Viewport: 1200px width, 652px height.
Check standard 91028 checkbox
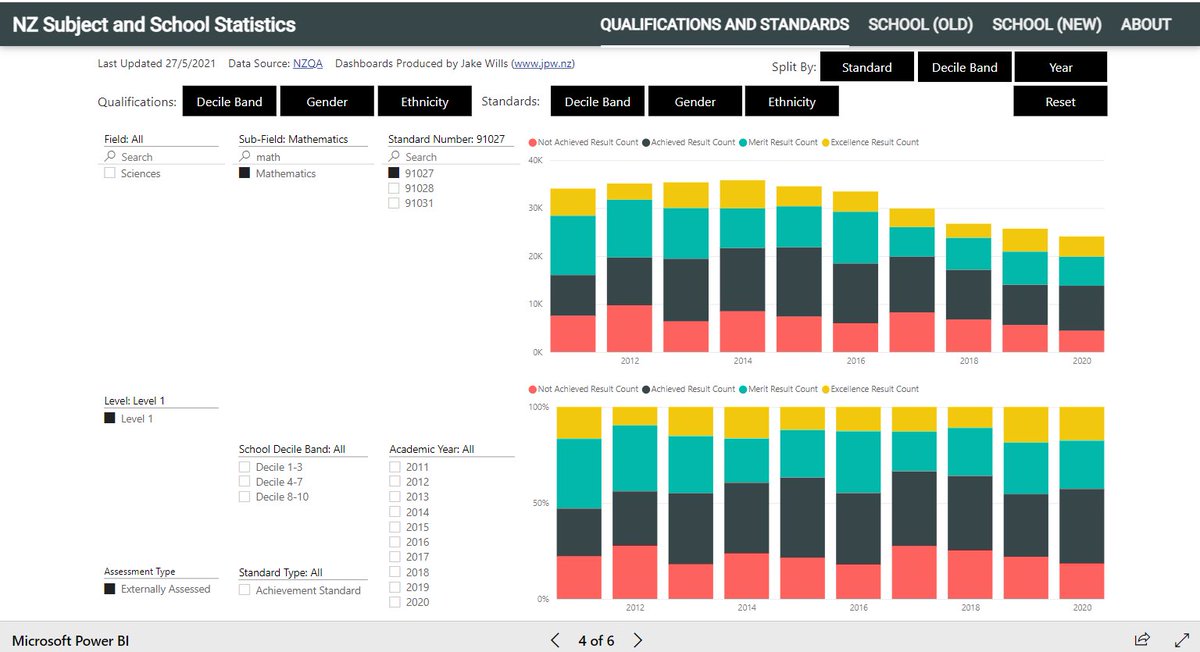pyautogui.click(x=395, y=188)
